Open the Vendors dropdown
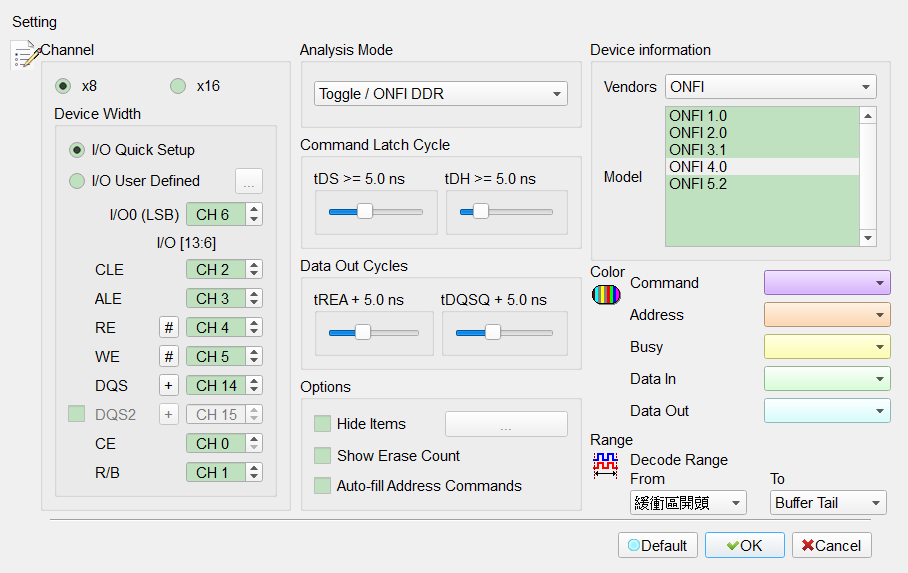Image resolution: width=908 pixels, height=573 pixels. click(x=770, y=87)
